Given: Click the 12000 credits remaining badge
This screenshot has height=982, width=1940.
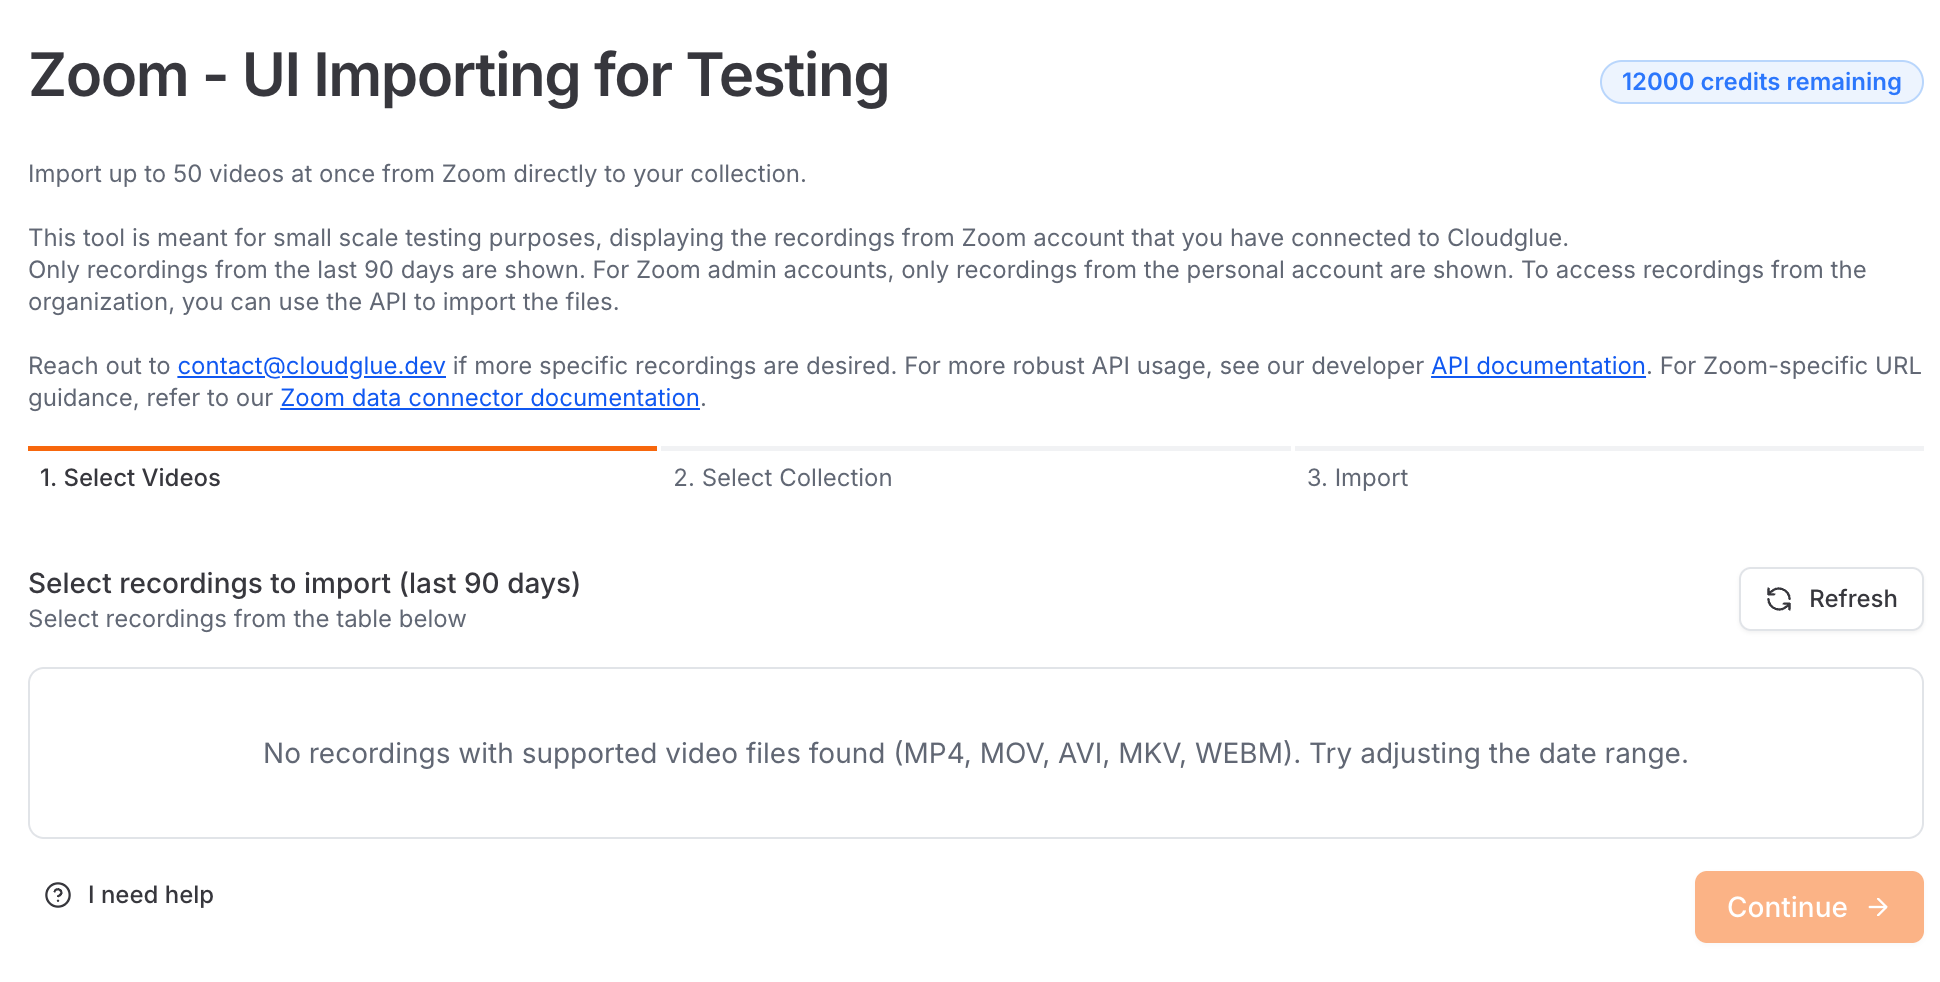Looking at the screenshot, I should (x=1761, y=82).
